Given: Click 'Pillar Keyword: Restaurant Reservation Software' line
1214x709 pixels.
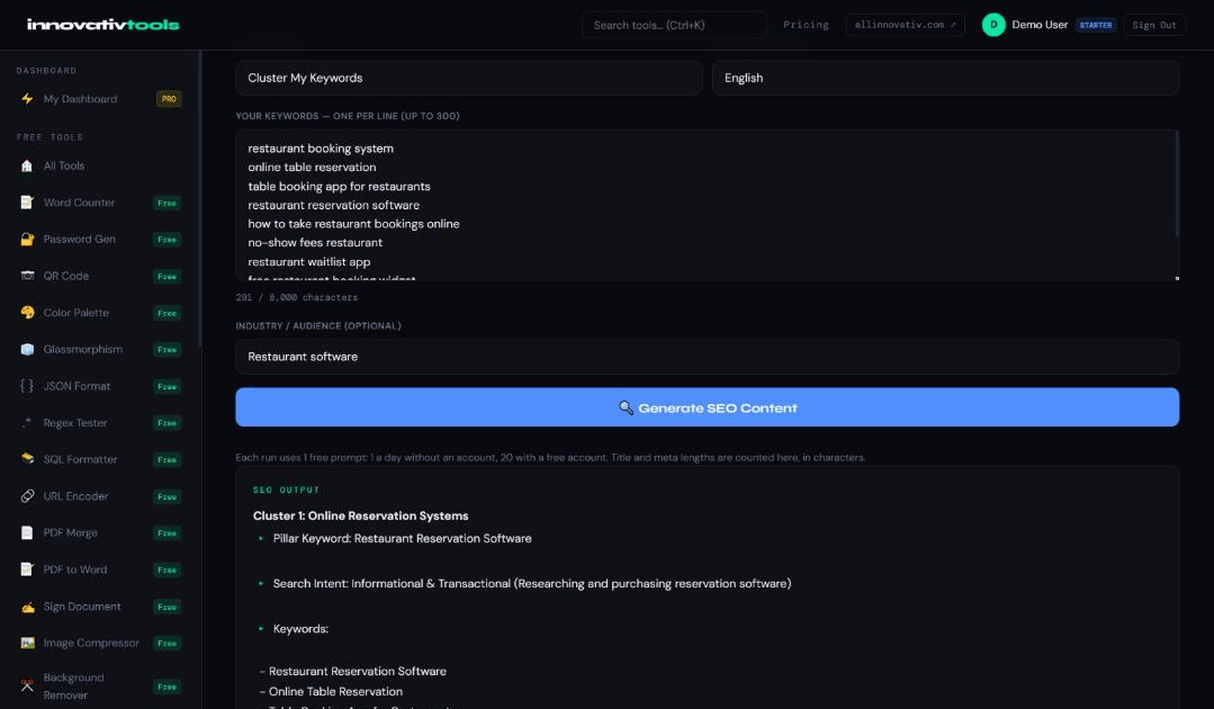Looking at the screenshot, I should [x=402, y=539].
